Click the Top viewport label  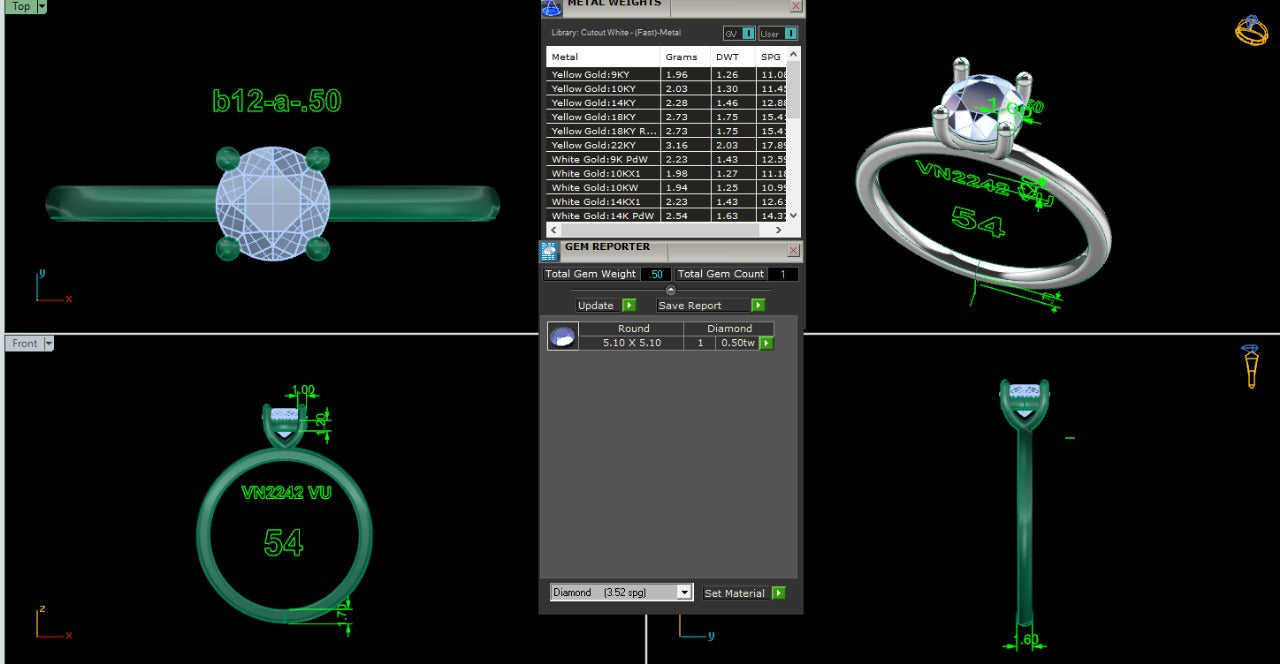pyautogui.click(x=20, y=6)
